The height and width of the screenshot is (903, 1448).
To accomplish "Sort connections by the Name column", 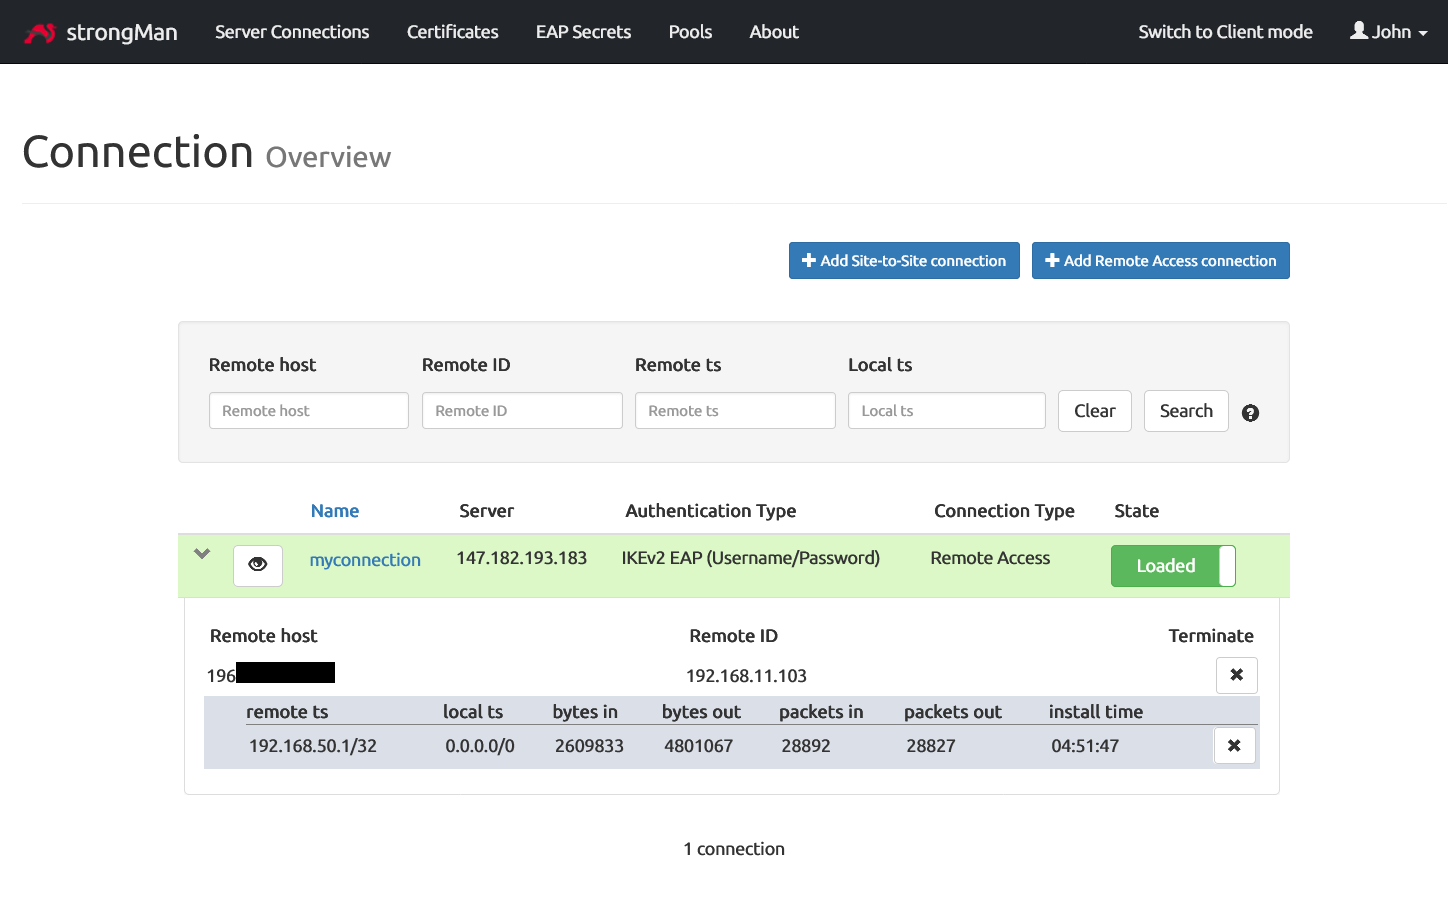I will coord(335,511).
